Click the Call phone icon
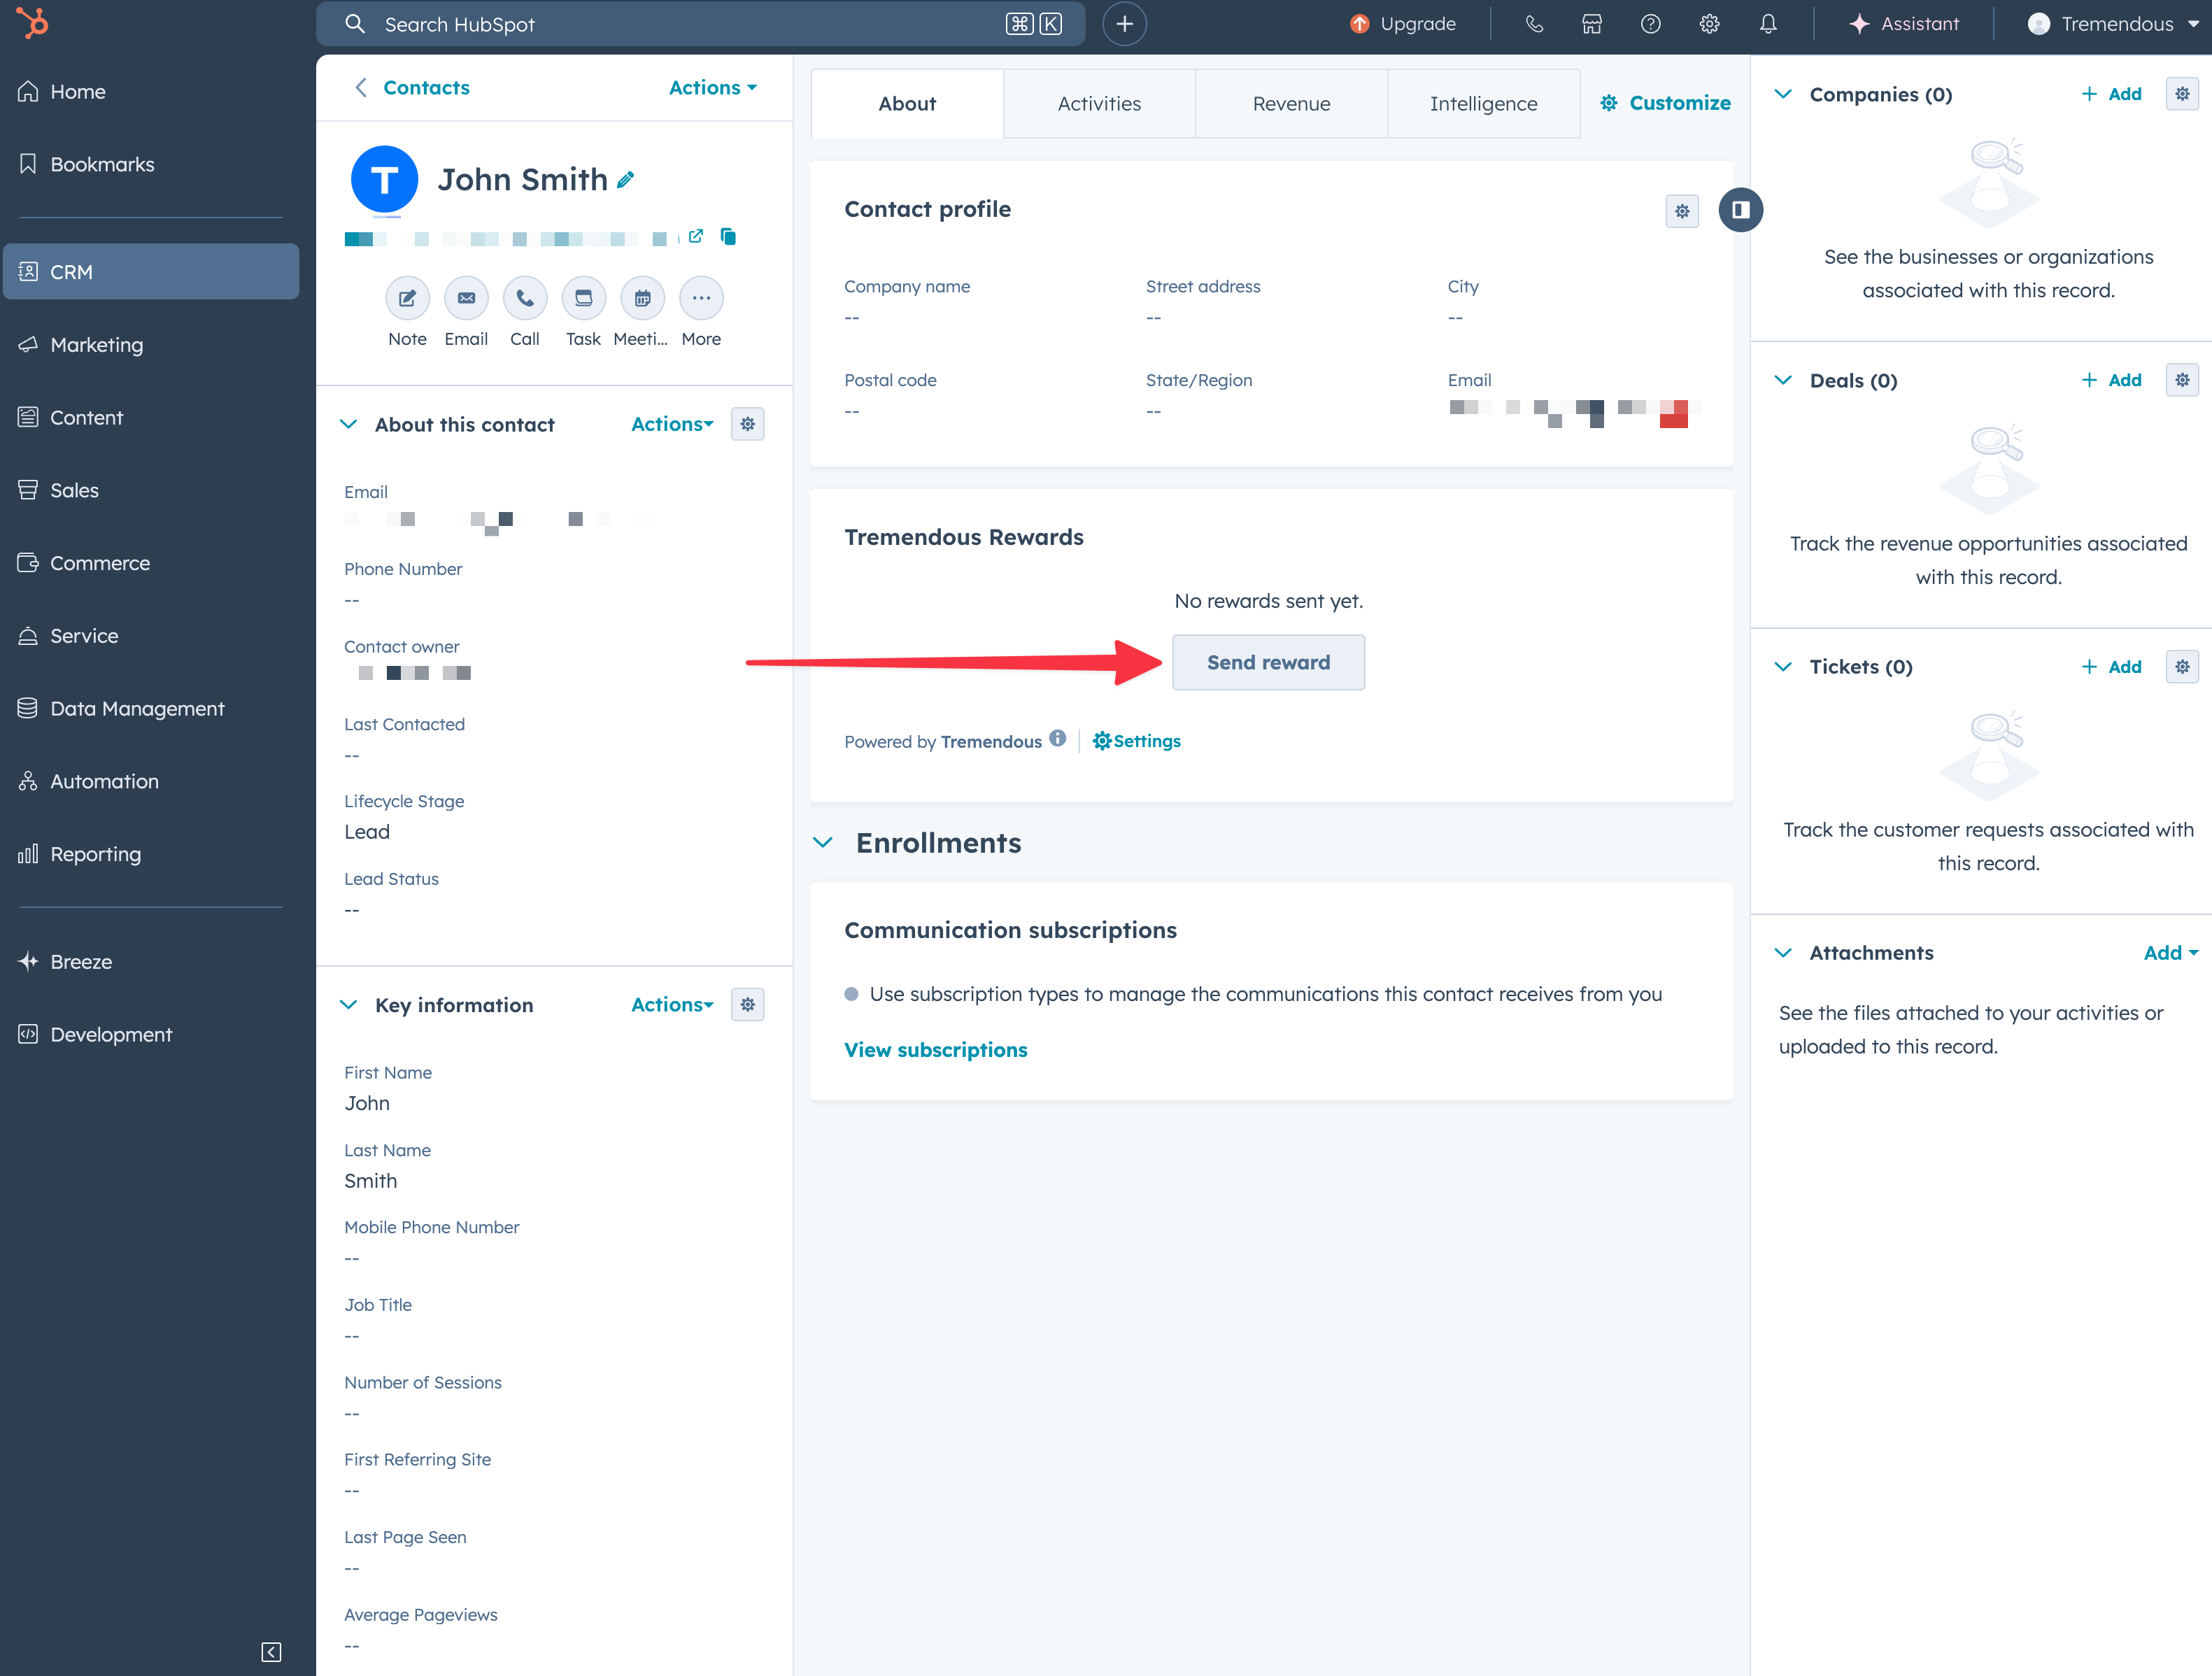 [524, 298]
